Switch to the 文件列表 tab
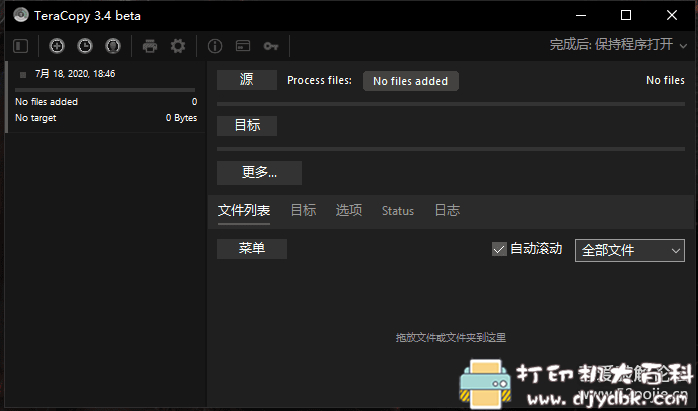698x411 pixels. tap(243, 210)
